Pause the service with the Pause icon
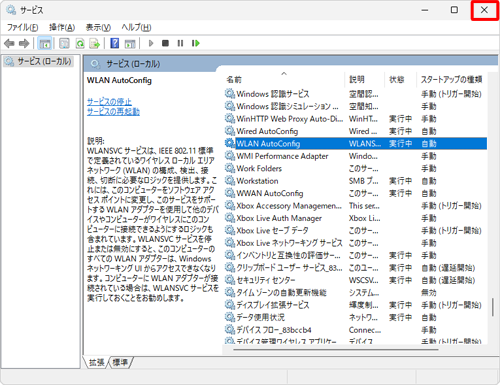 click(x=180, y=43)
